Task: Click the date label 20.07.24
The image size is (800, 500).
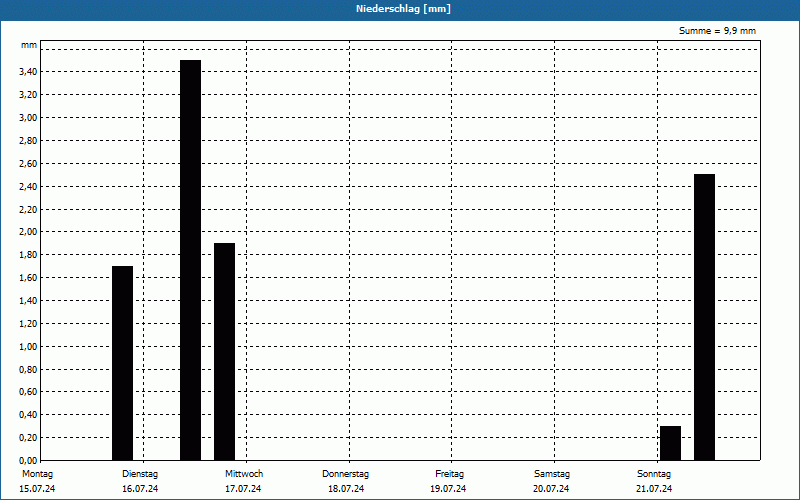Action: 551,489
